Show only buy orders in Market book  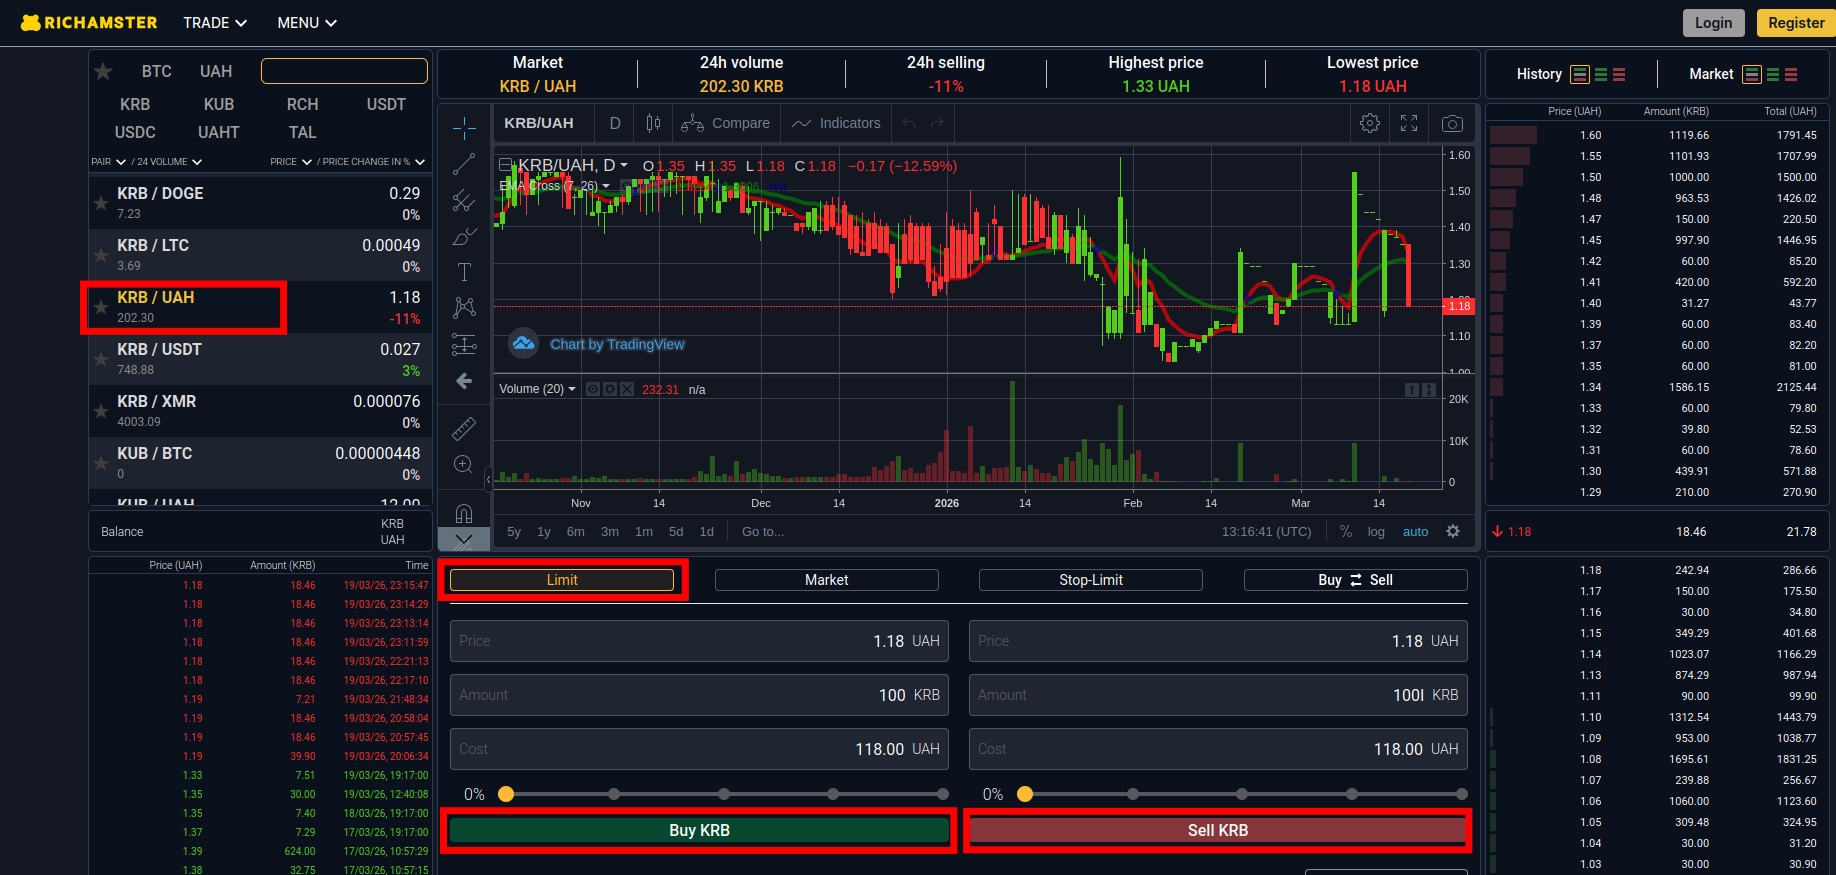point(1773,74)
